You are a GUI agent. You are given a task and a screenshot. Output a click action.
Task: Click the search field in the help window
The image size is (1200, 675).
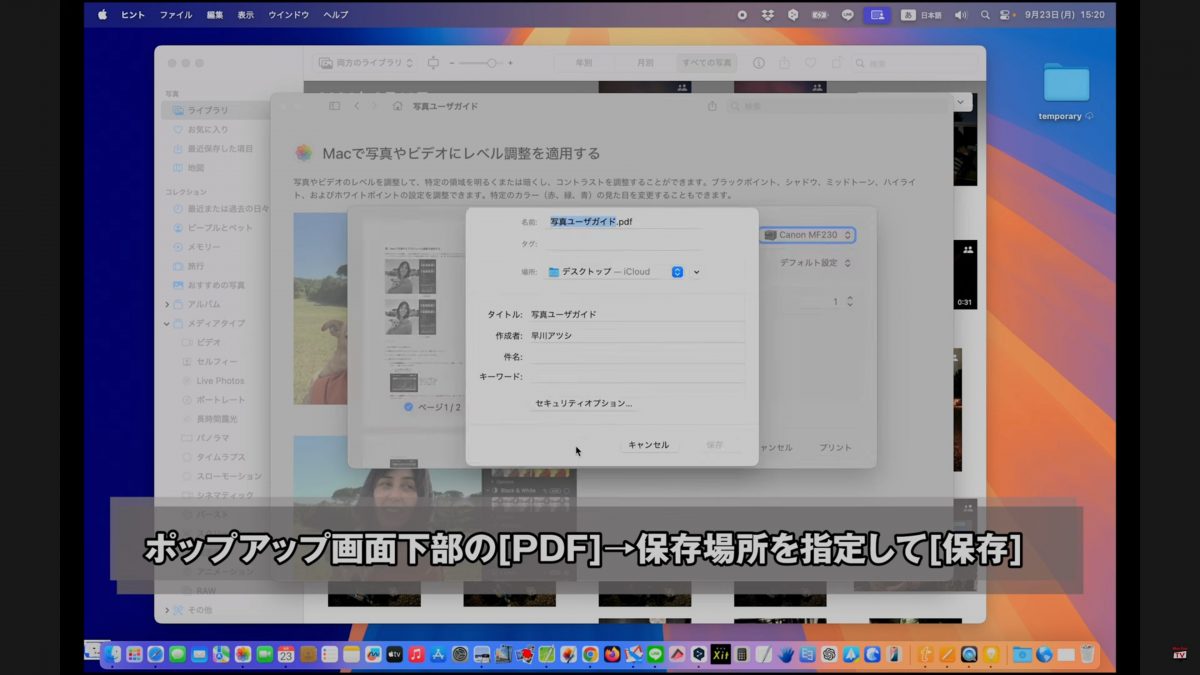click(x=840, y=105)
